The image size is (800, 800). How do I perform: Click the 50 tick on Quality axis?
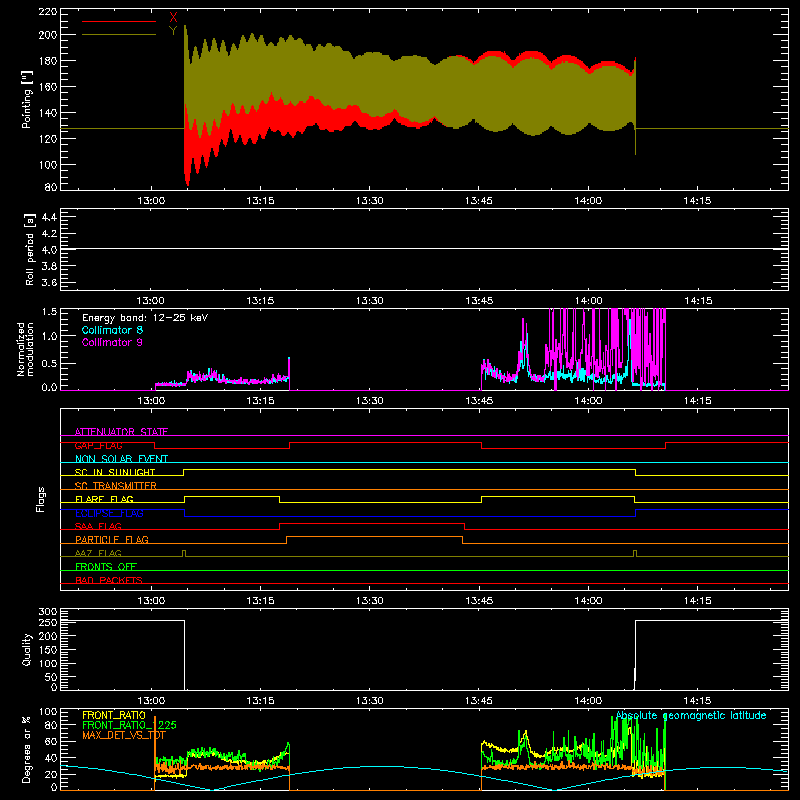(x=51, y=677)
